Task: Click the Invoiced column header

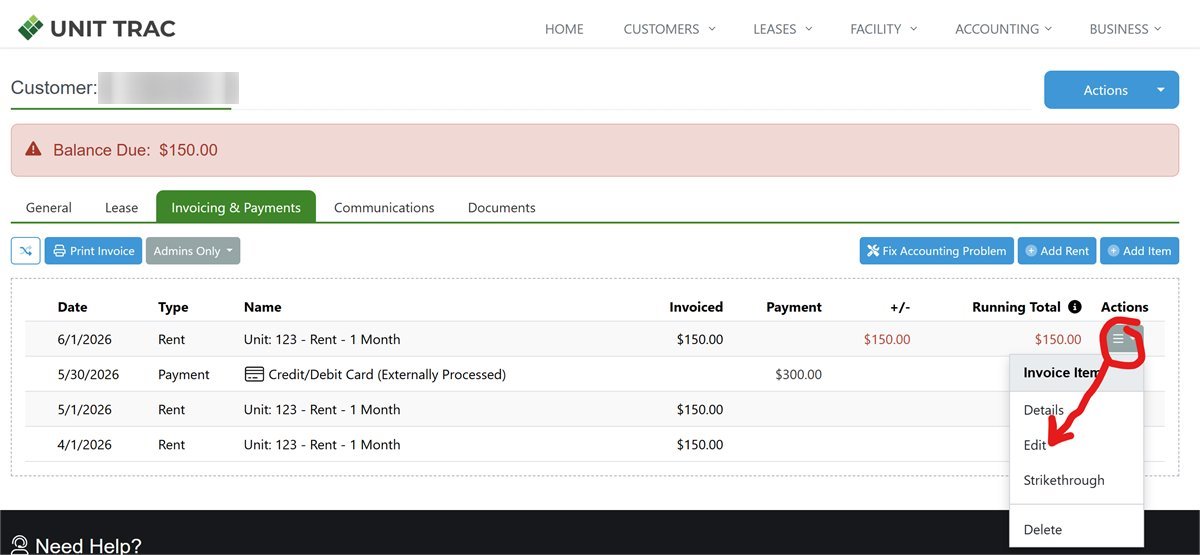Action: click(x=696, y=307)
